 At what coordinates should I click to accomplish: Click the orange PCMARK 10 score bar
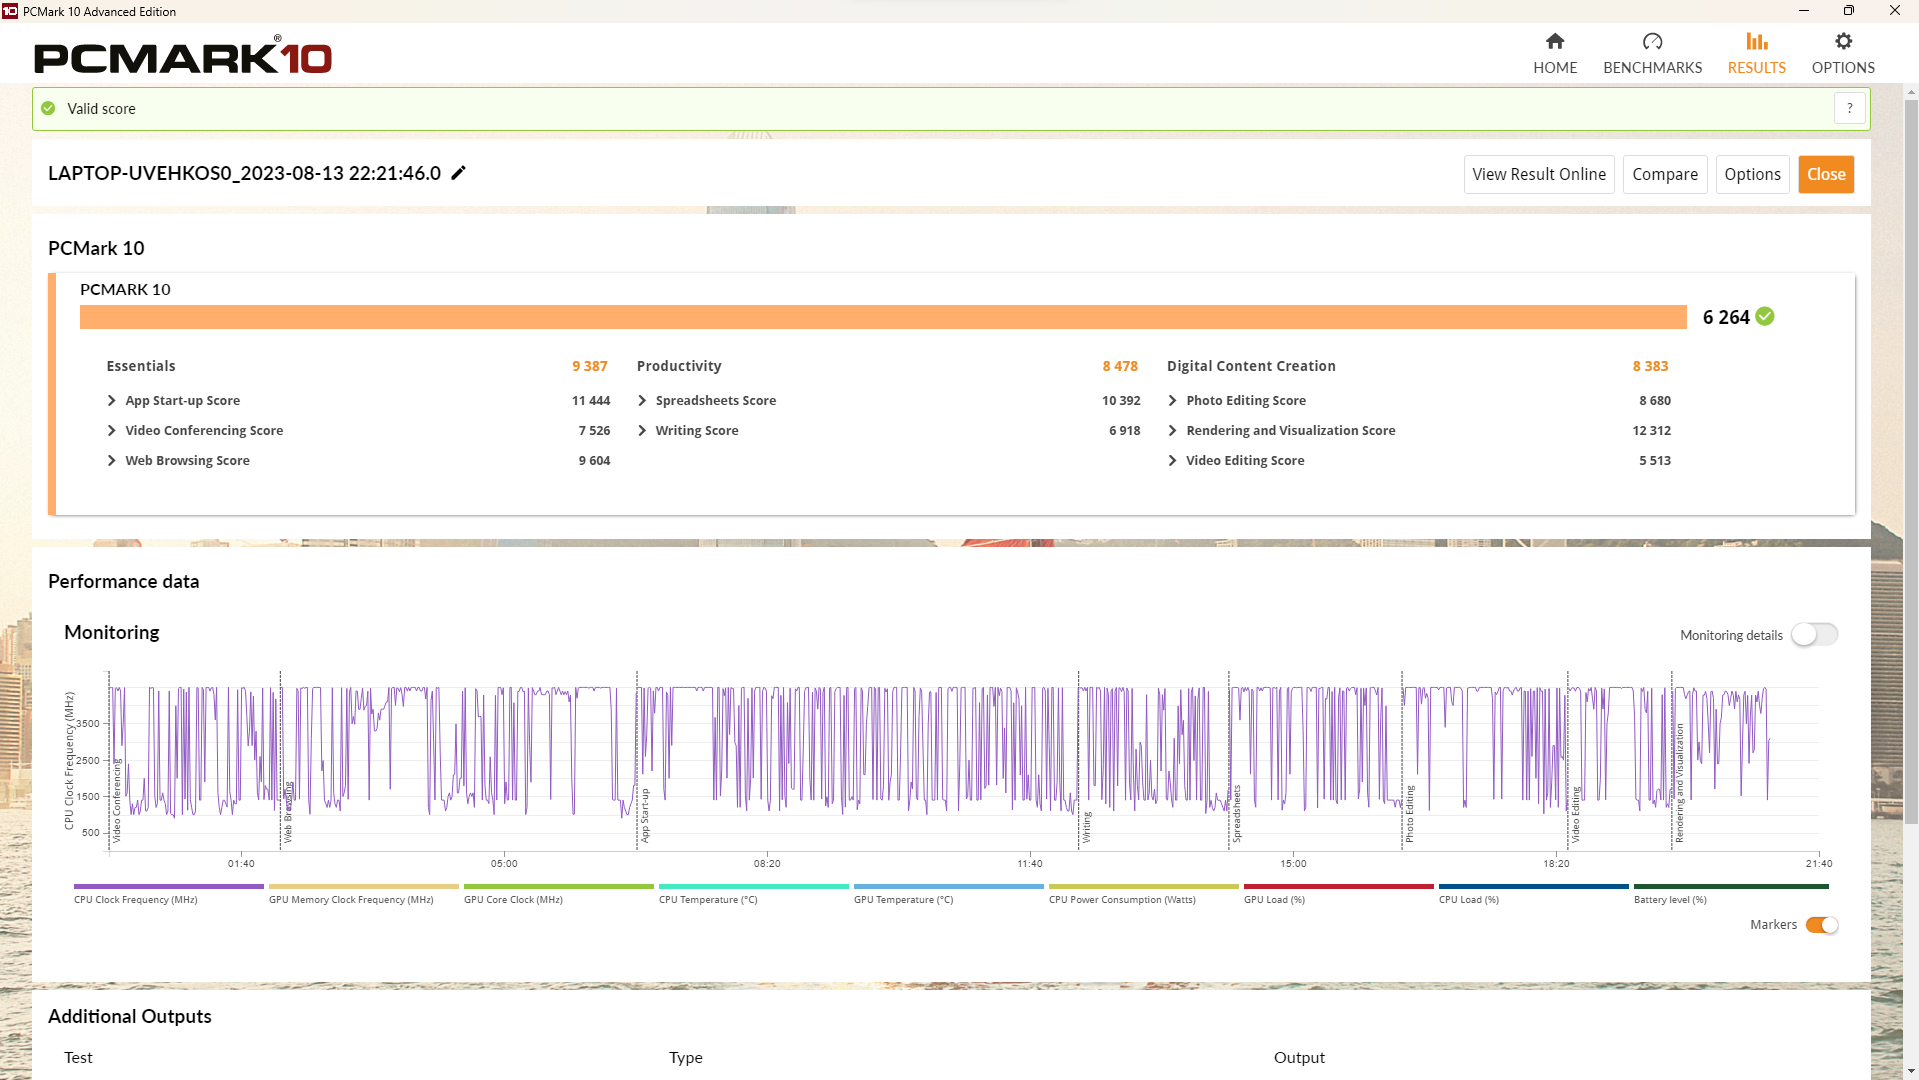click(x=883, y=317)
